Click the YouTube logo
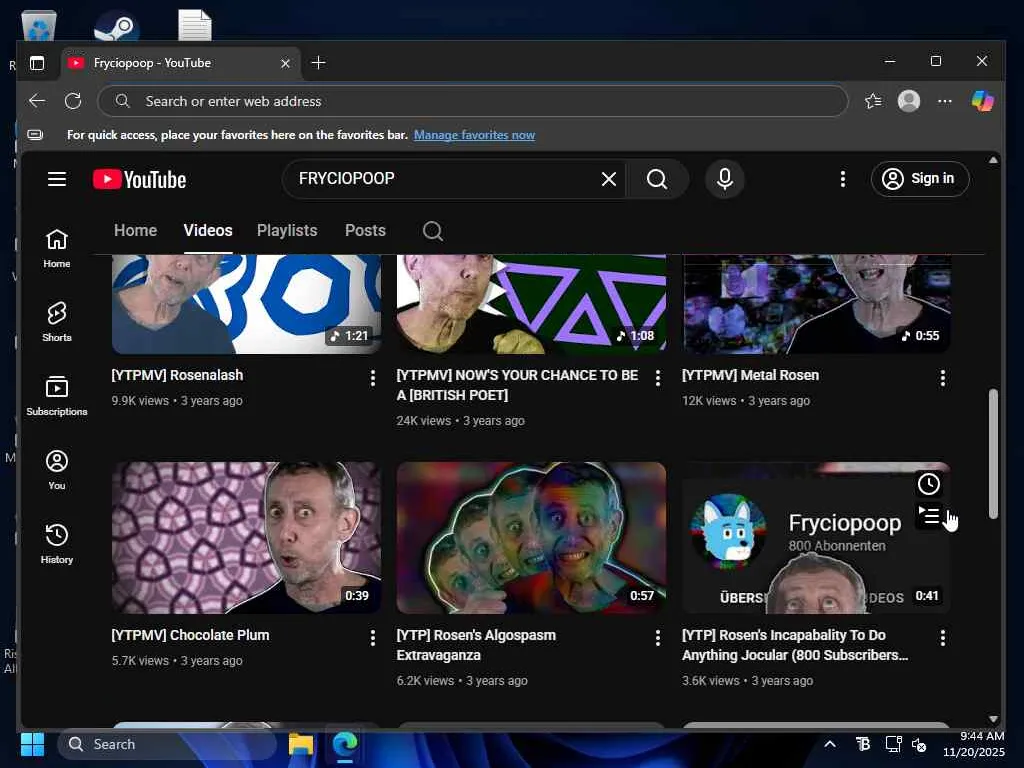 point(139,179)
